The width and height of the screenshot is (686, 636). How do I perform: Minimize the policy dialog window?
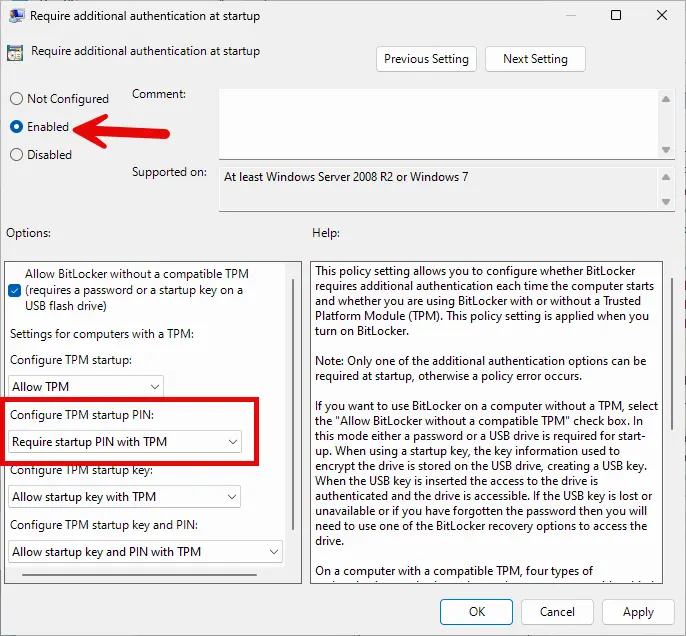(x=570, y=15)
